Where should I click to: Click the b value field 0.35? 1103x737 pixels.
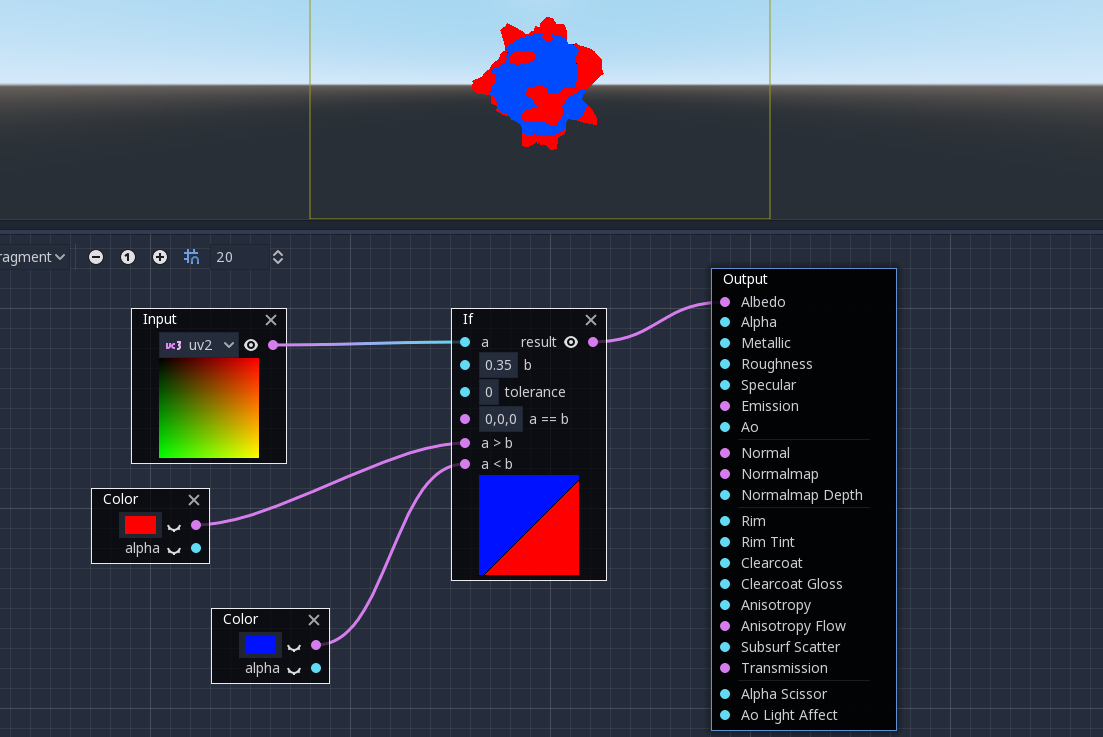(498, 365)
